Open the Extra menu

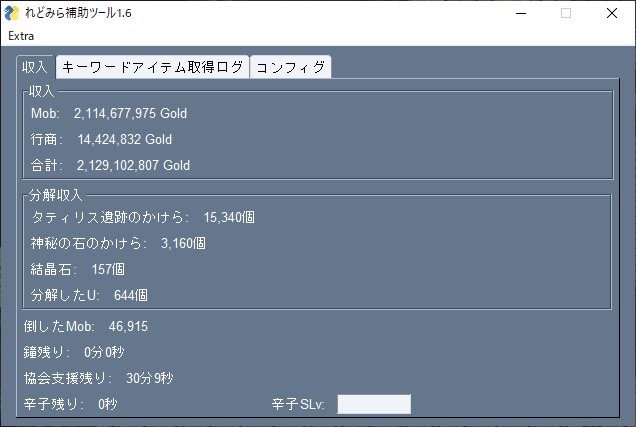21,36
